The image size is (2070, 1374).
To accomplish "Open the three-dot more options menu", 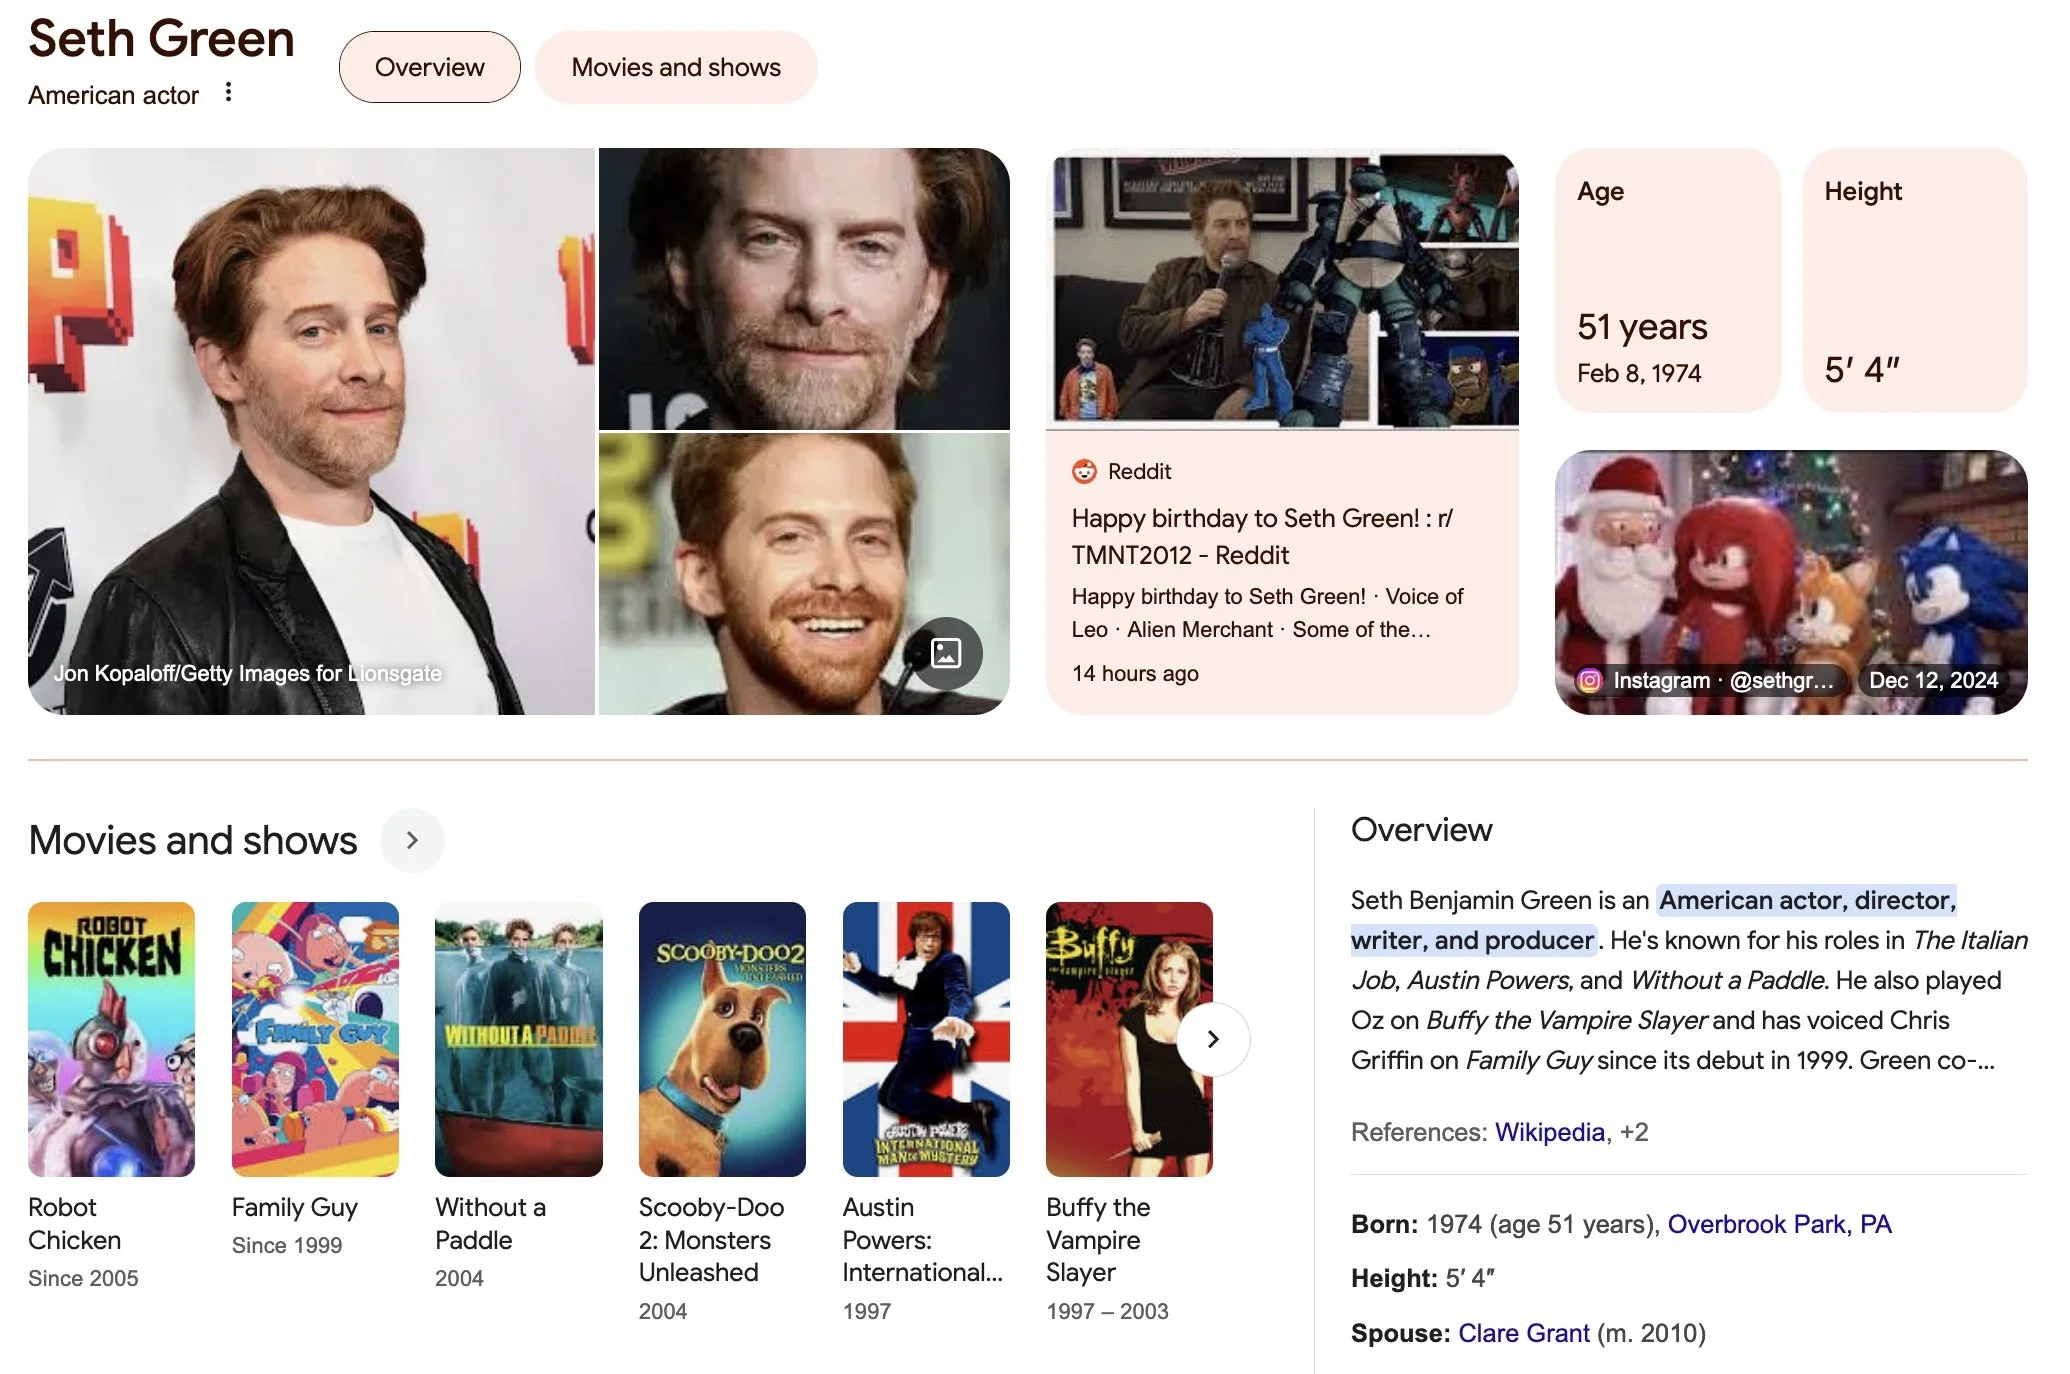I will (229, 93).
